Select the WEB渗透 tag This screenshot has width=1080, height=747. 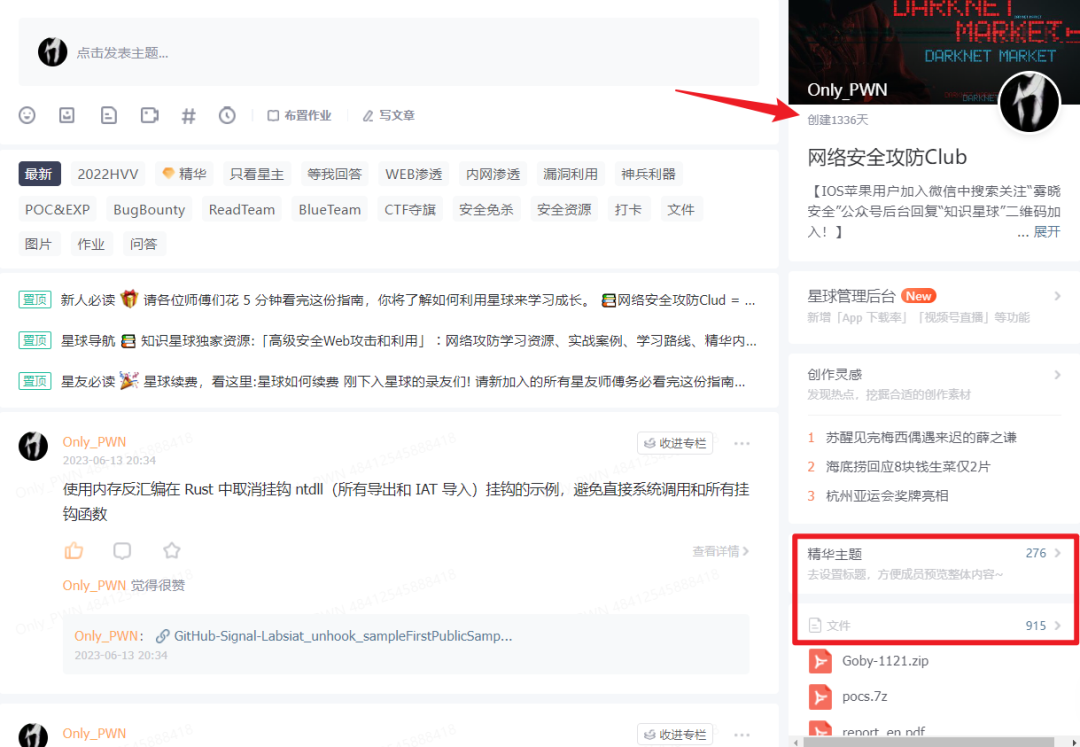(x=413, y=174)
